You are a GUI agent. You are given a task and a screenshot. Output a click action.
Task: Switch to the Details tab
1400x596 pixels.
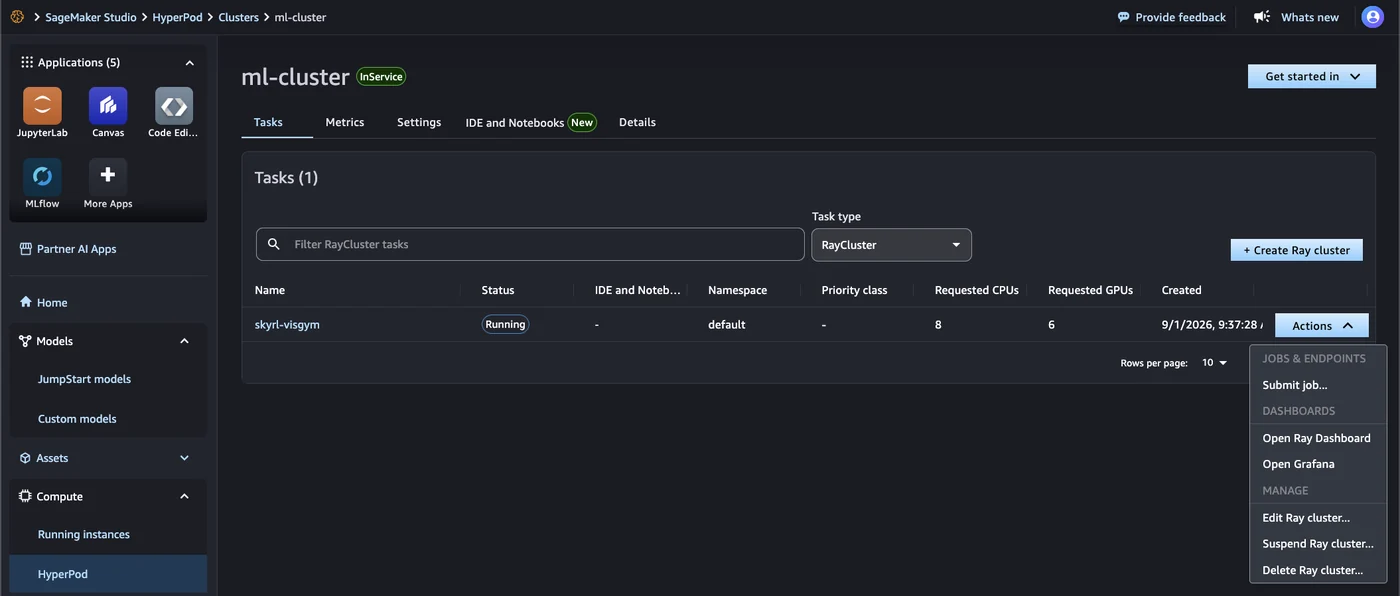637,122
